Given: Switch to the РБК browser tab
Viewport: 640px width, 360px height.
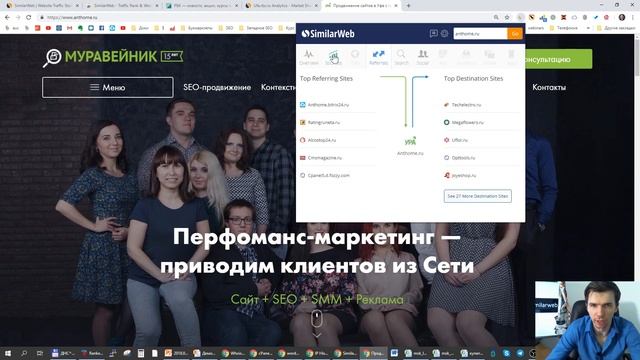Looking at the screenshot, I should point(202,6).
